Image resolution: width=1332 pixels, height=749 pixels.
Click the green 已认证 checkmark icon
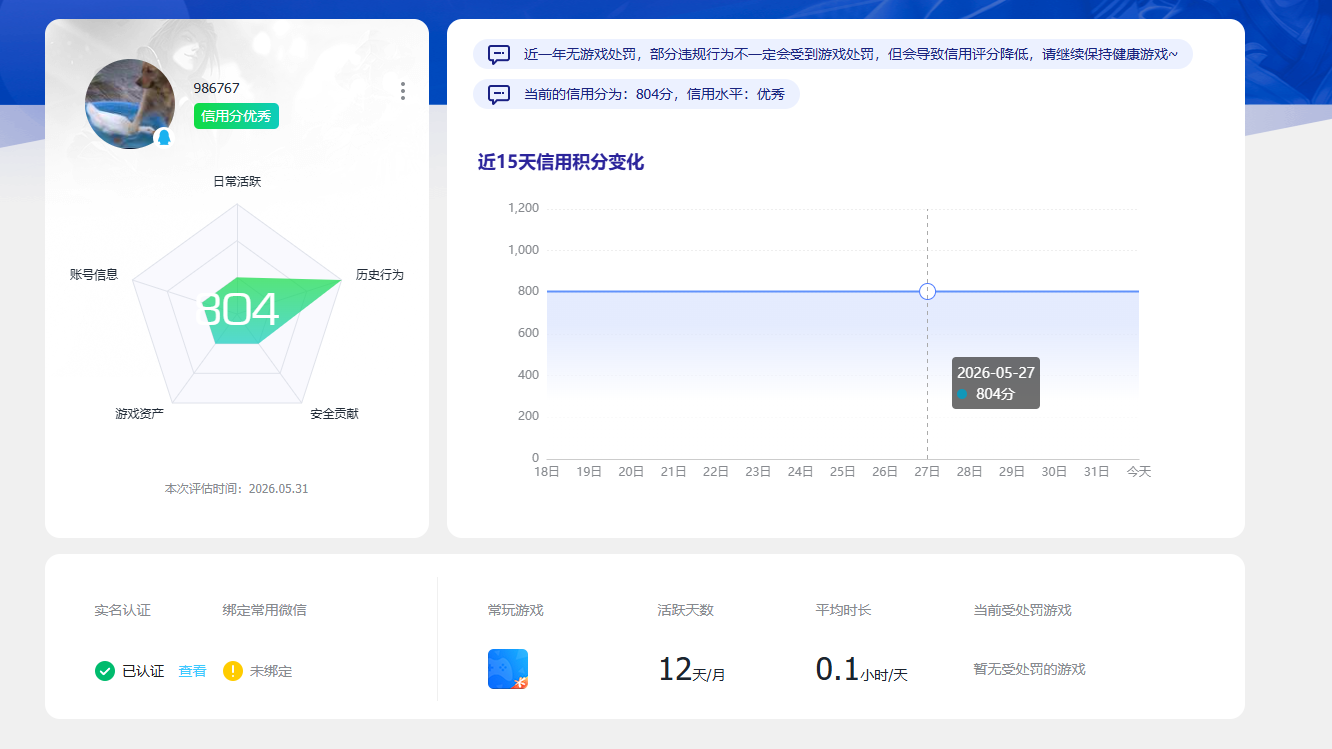pos(105,671)
